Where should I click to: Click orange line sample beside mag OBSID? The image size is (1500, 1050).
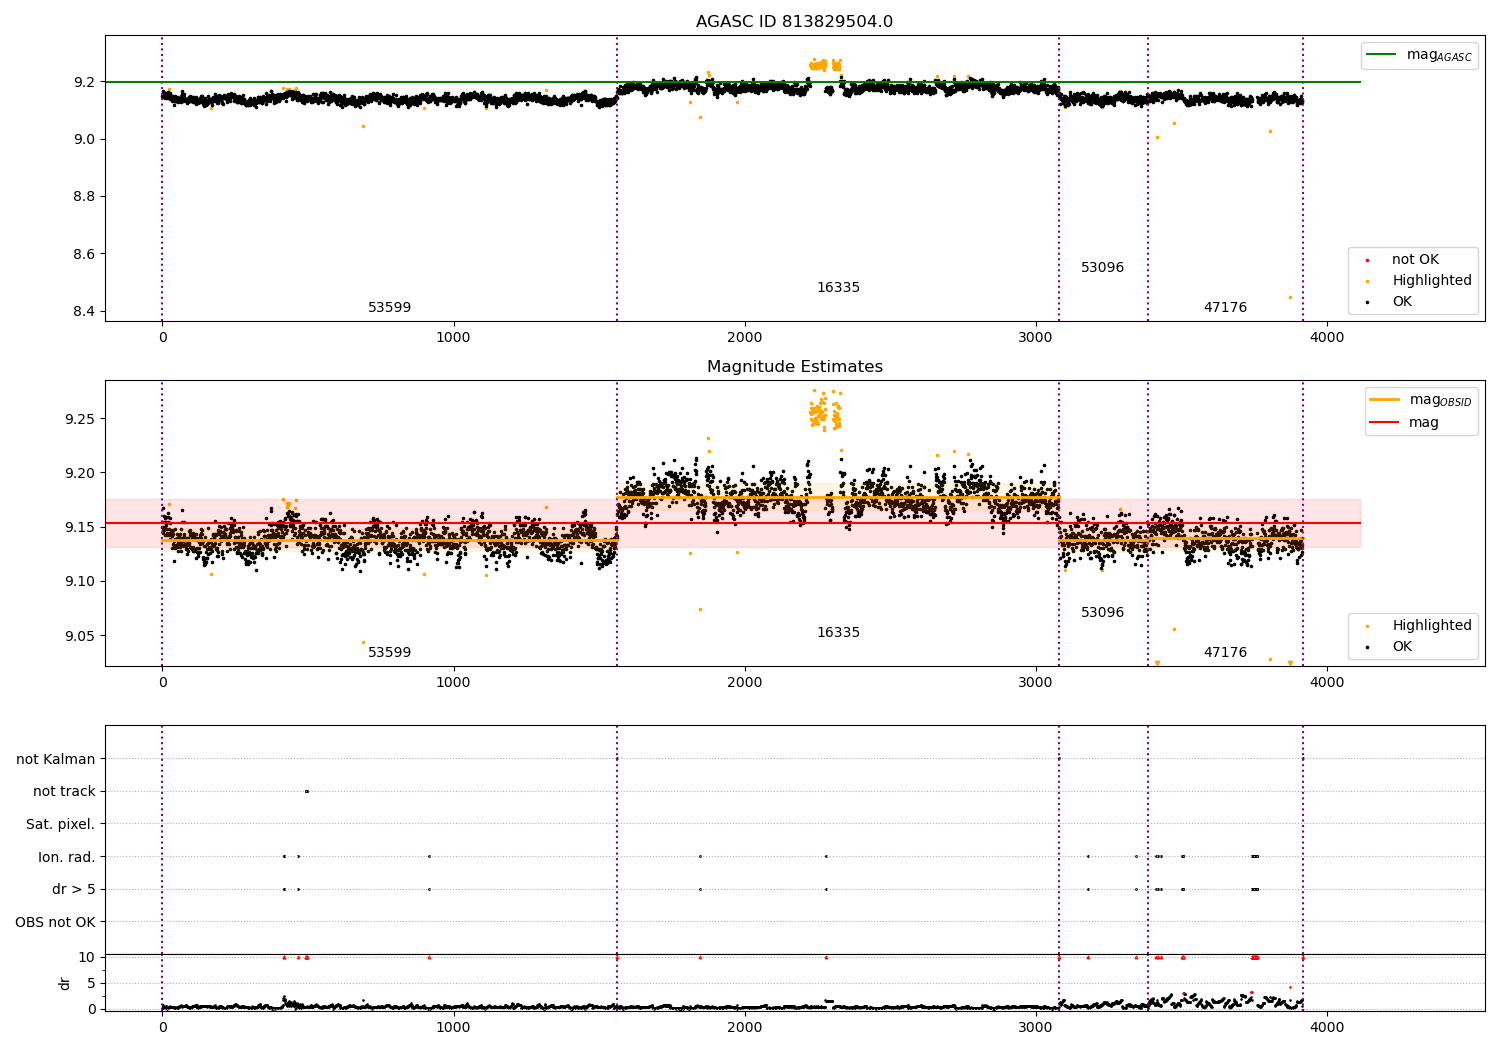[1385, 400]
